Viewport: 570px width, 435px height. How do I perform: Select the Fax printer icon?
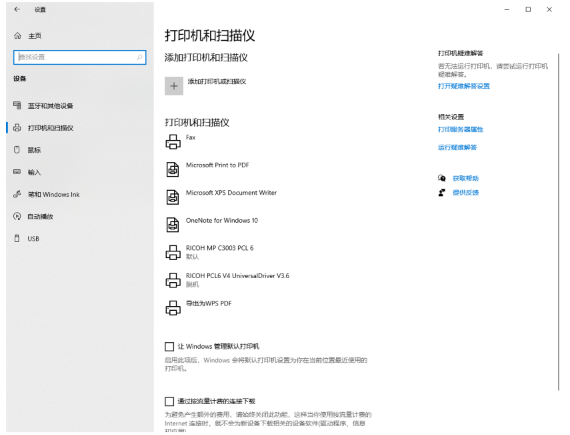pyautogui.click(x=173, y=142)
